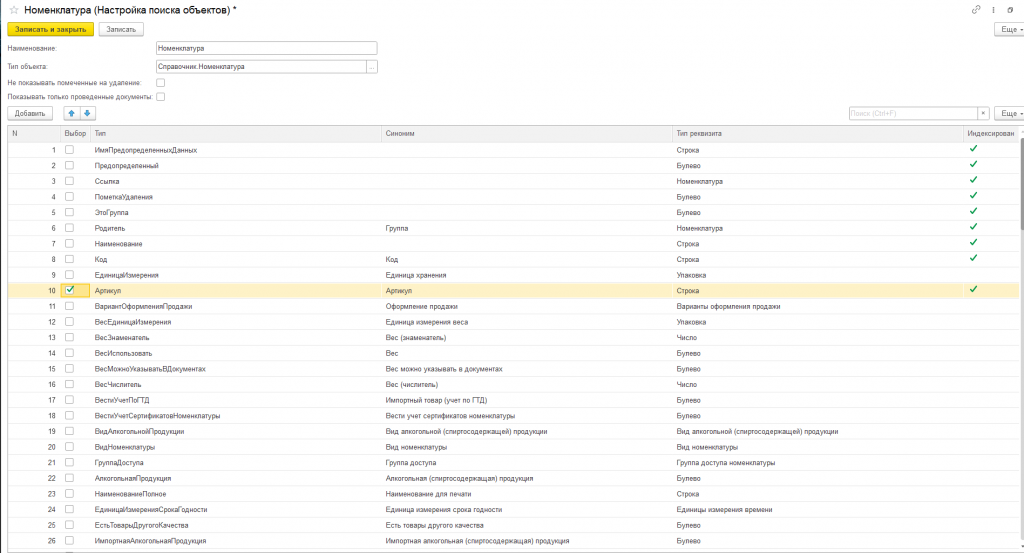Click the ellipsis button beside Тип объекта
The width and height of the screenshot is (1024, 553).
[372, 67]
